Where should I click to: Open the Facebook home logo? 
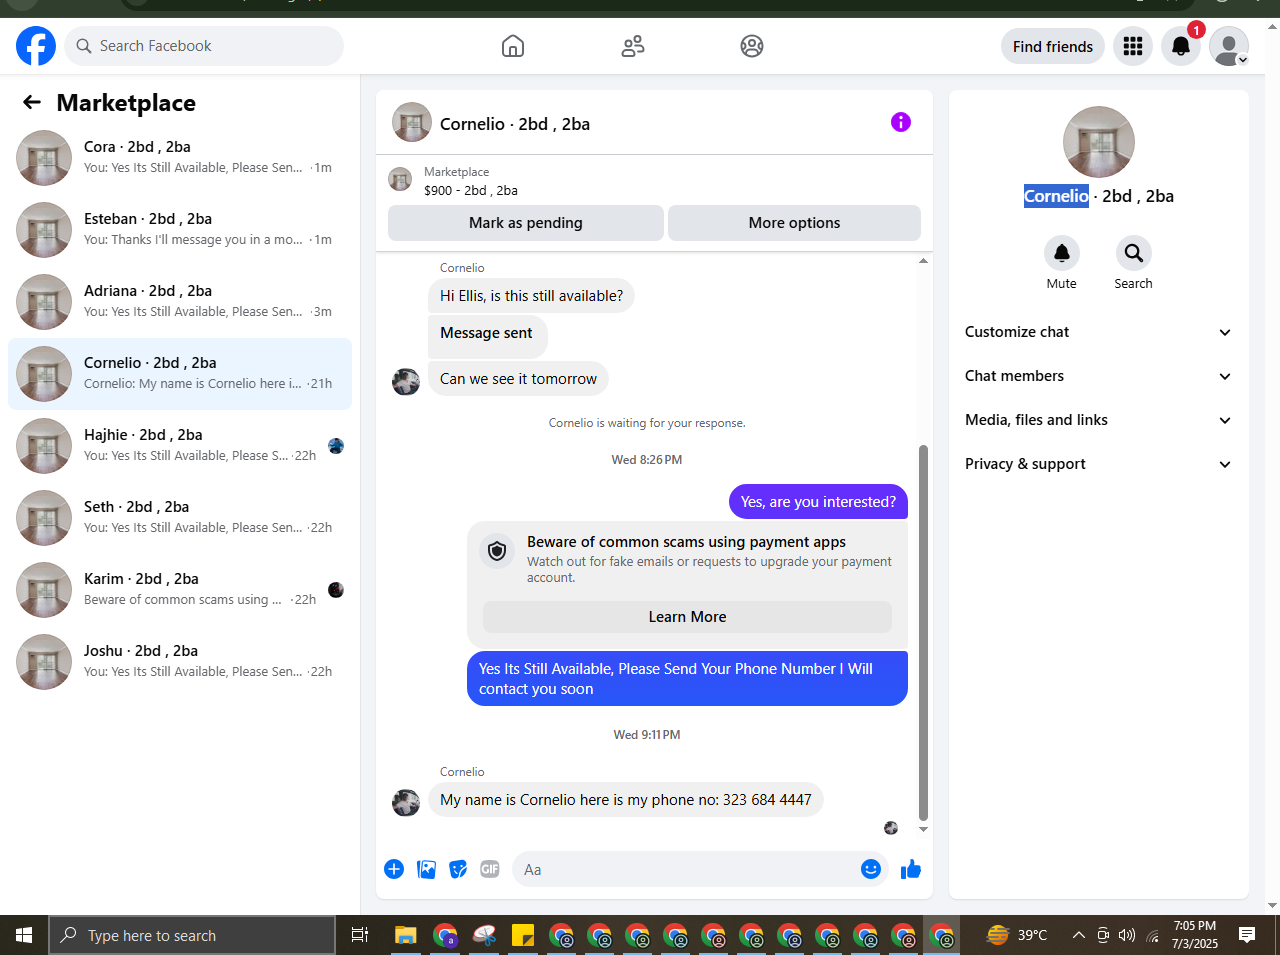[x=36, y=46]
